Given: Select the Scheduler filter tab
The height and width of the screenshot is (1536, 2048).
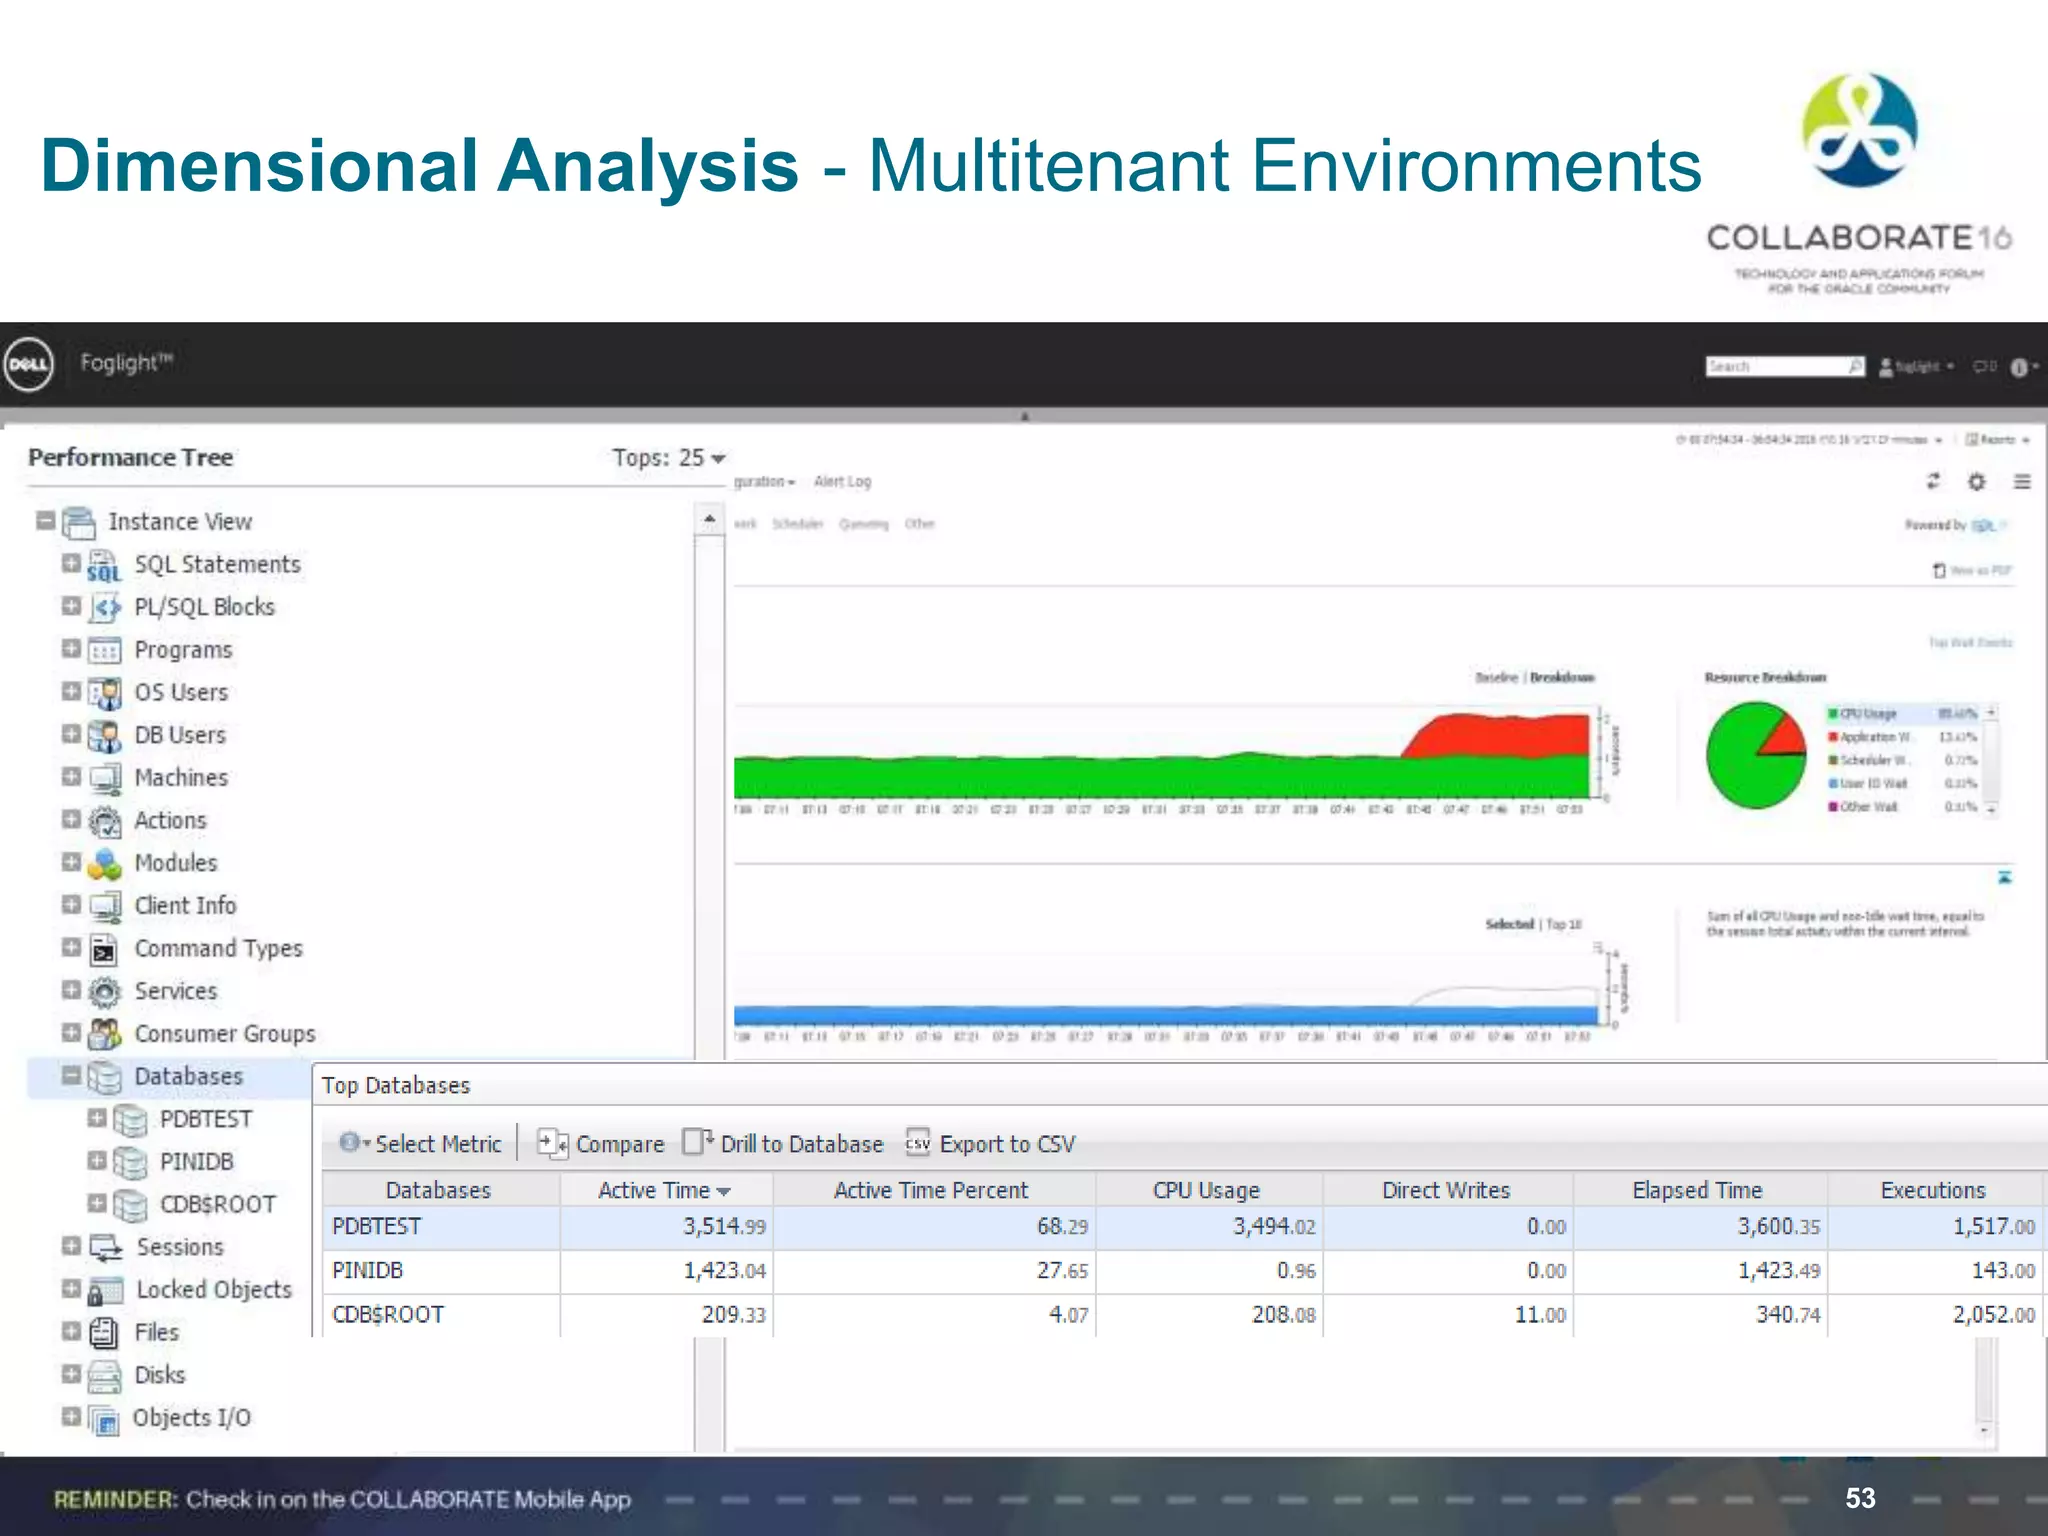Looking at the screenshot, I should click(797, 524).
